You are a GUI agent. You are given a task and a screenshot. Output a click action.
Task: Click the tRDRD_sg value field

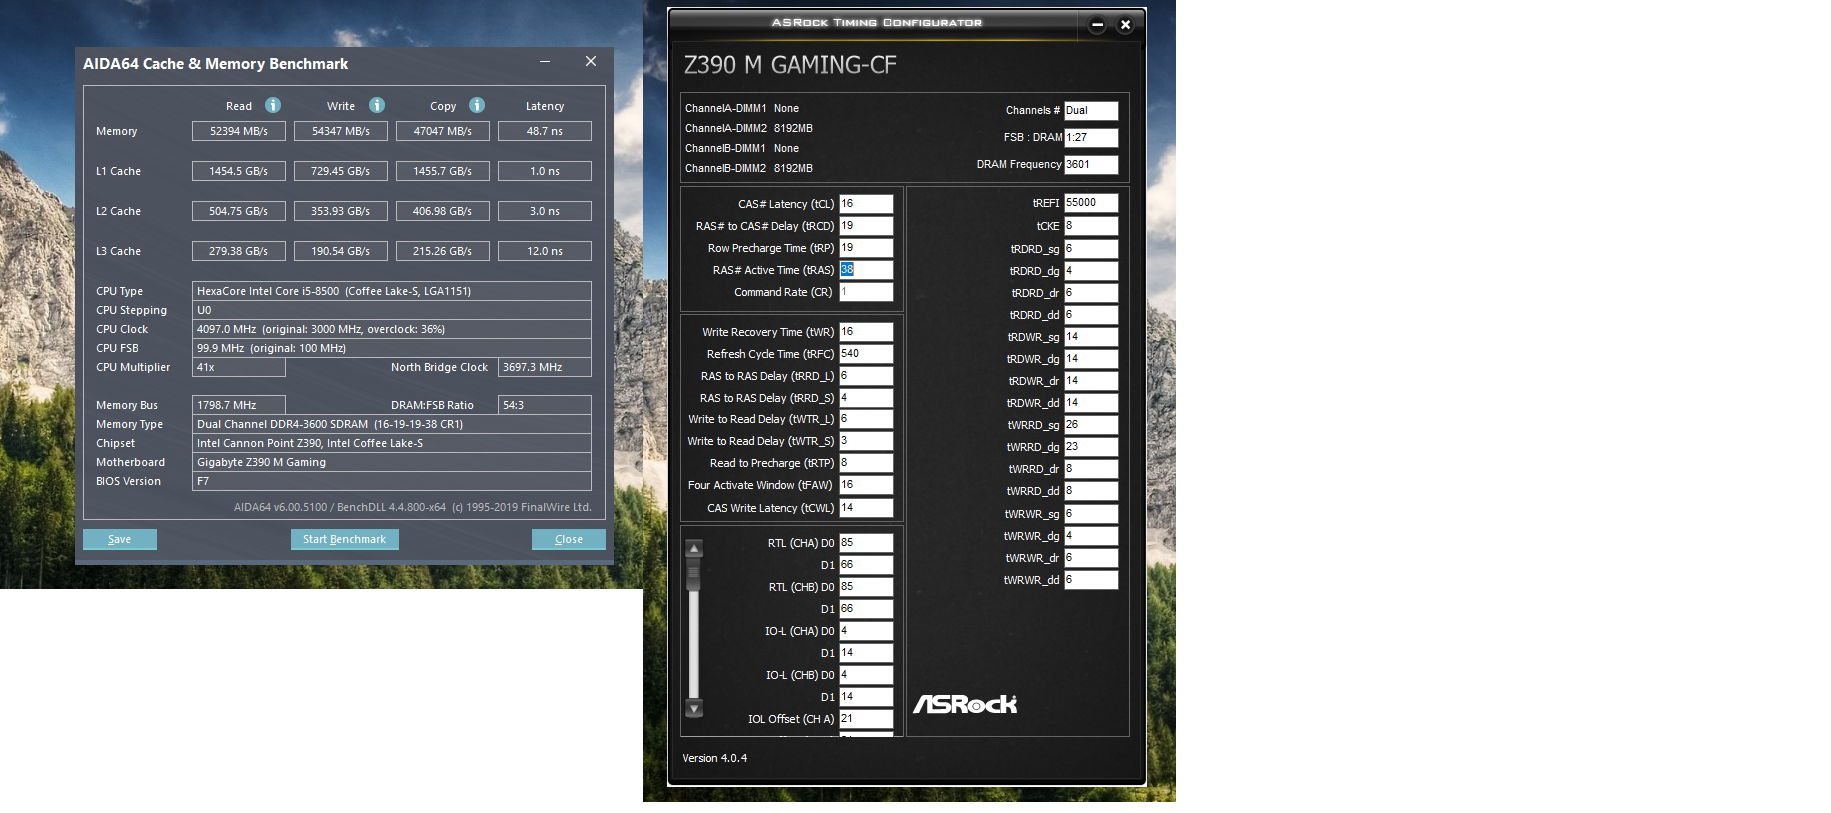1091,249
